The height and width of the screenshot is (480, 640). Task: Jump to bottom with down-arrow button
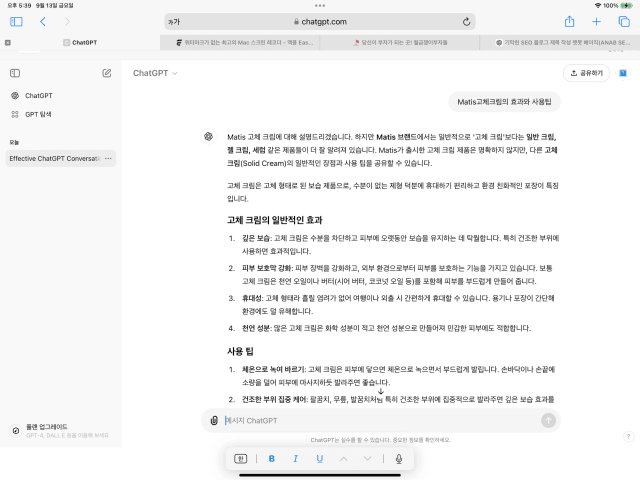tap(381, 391)
